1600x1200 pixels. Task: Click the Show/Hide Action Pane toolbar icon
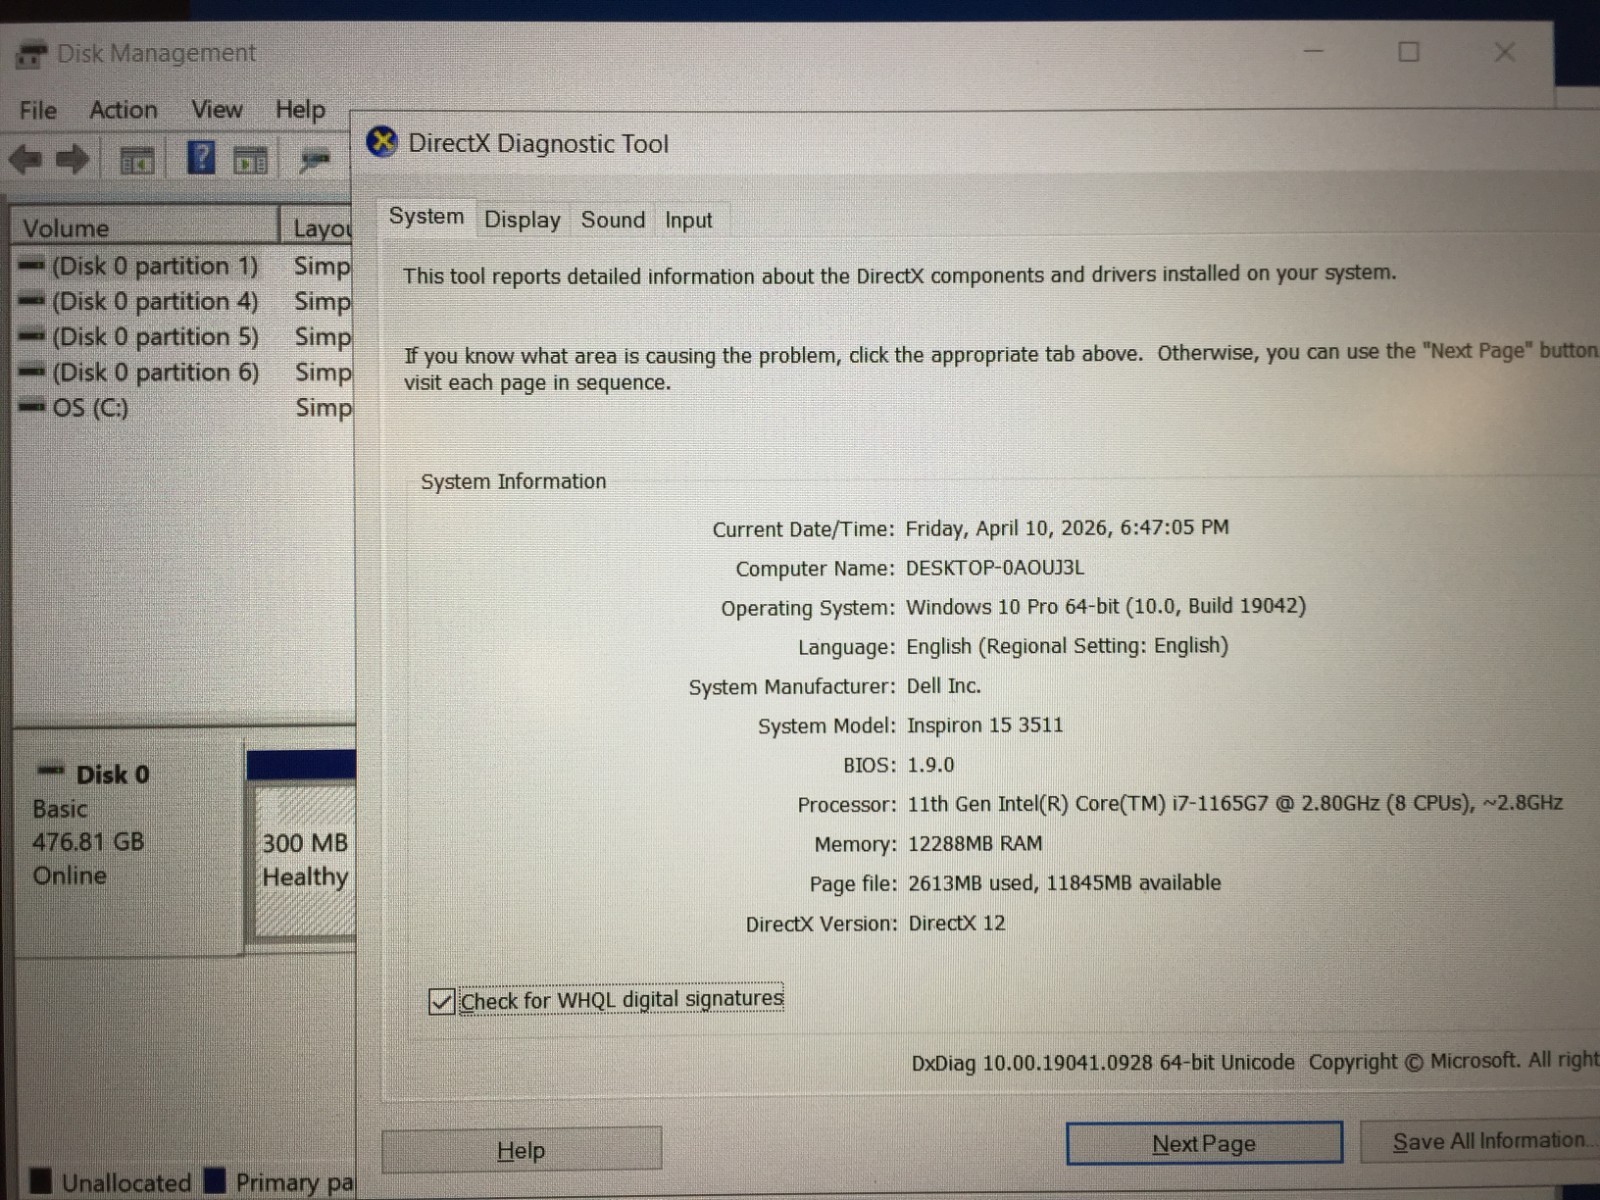point(250,160)
